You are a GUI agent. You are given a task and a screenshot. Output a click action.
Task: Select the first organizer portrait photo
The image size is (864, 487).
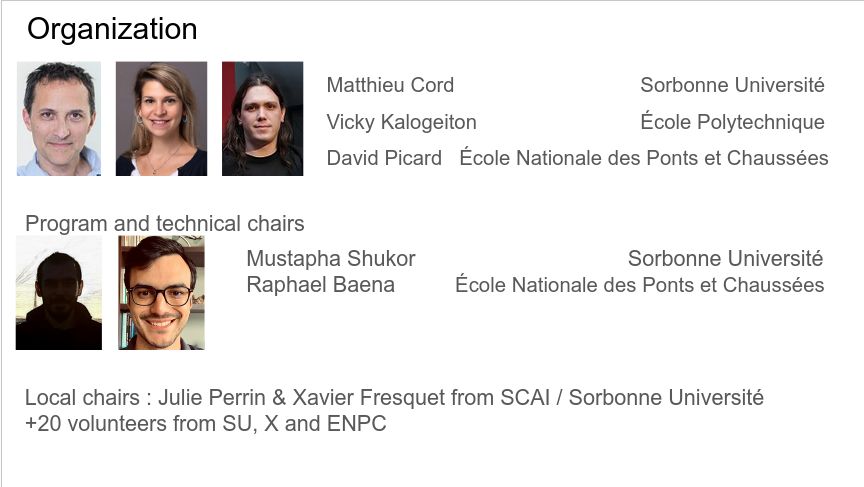[x=59, y=118]
